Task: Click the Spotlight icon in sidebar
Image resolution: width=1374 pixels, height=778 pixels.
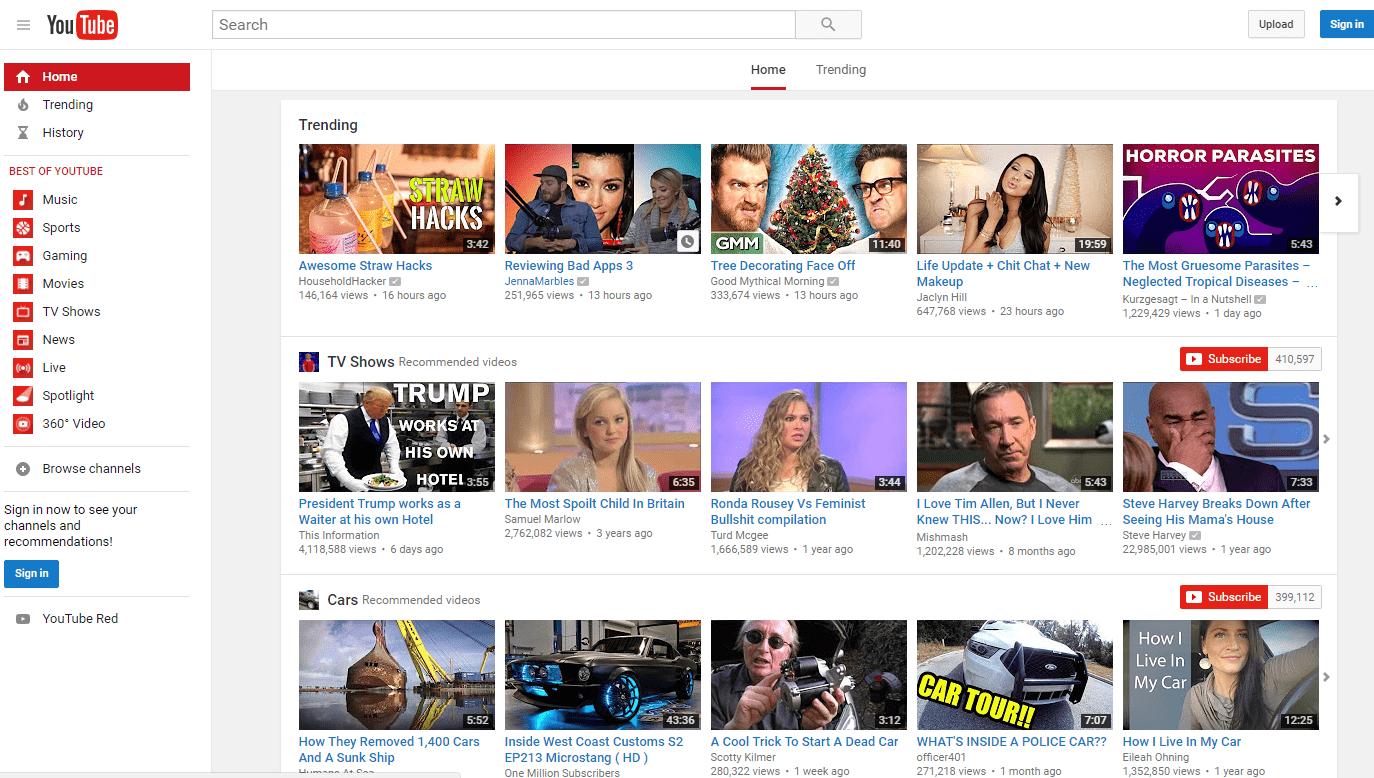Action: (23, 396)
